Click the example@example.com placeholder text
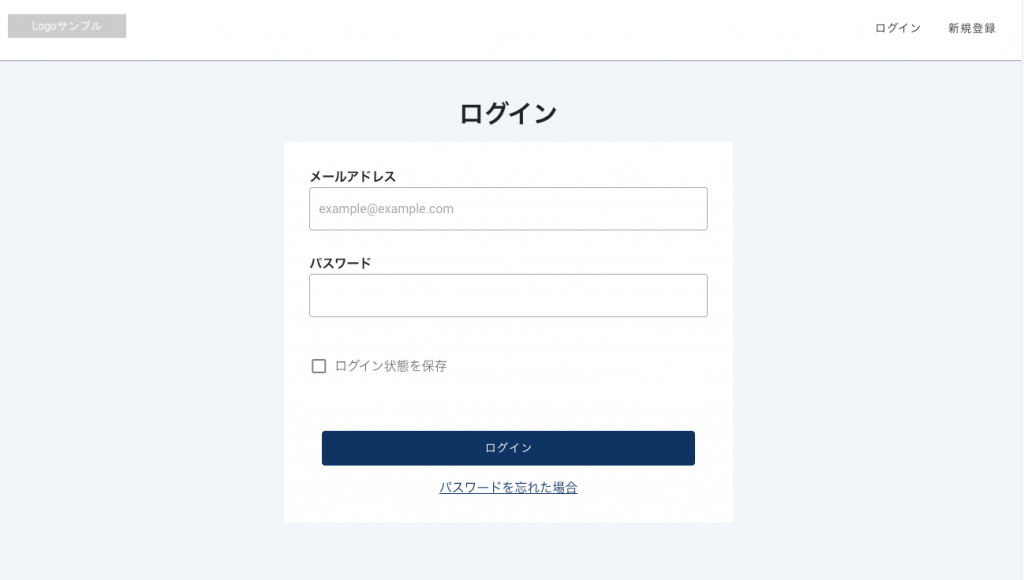 [386, 209]
